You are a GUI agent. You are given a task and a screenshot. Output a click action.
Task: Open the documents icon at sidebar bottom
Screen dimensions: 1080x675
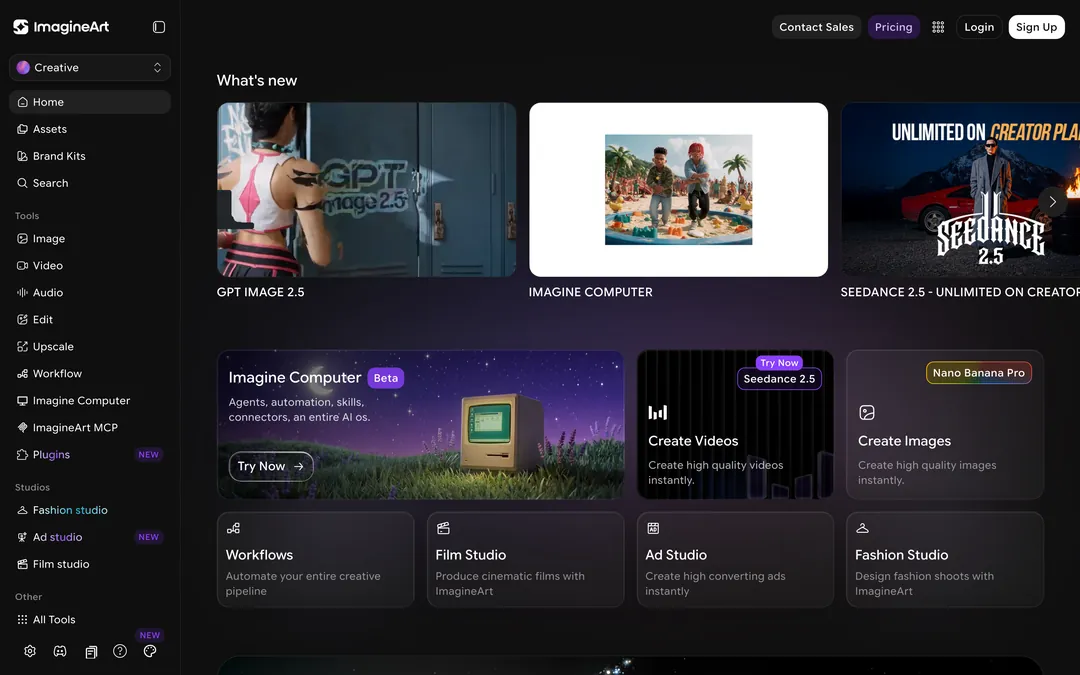[90, 652]
